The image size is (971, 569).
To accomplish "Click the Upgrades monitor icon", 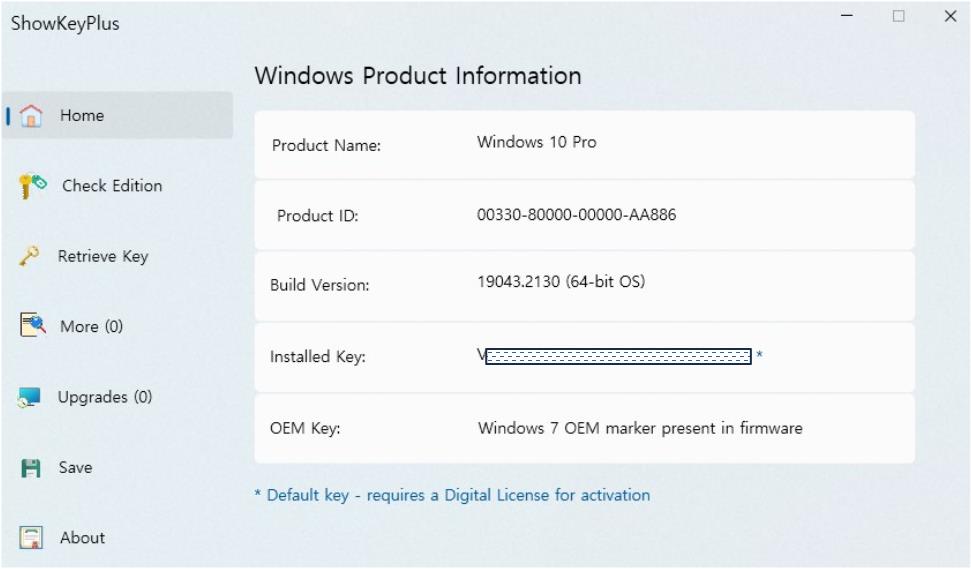I will [29, 397].
